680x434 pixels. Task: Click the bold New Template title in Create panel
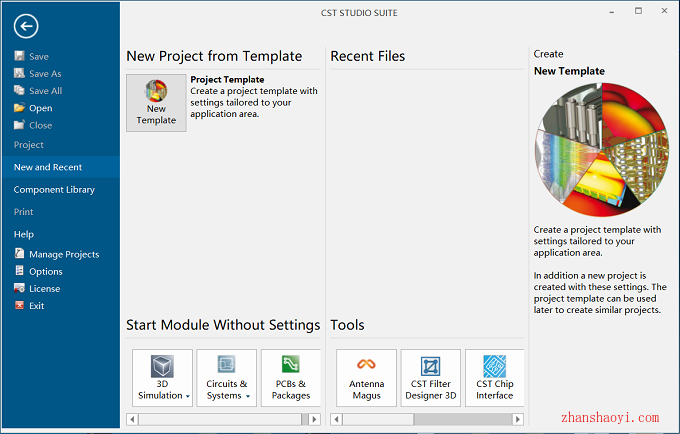[569, 71]
